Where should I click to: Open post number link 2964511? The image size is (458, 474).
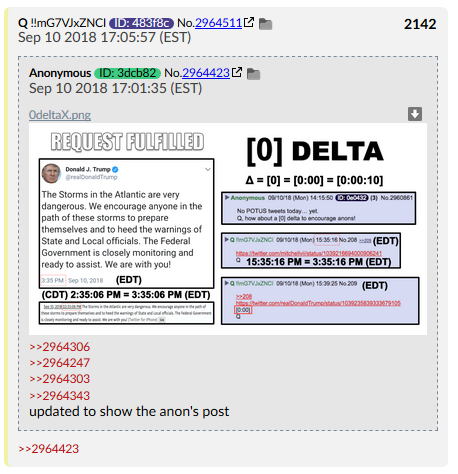pos(218,23)
